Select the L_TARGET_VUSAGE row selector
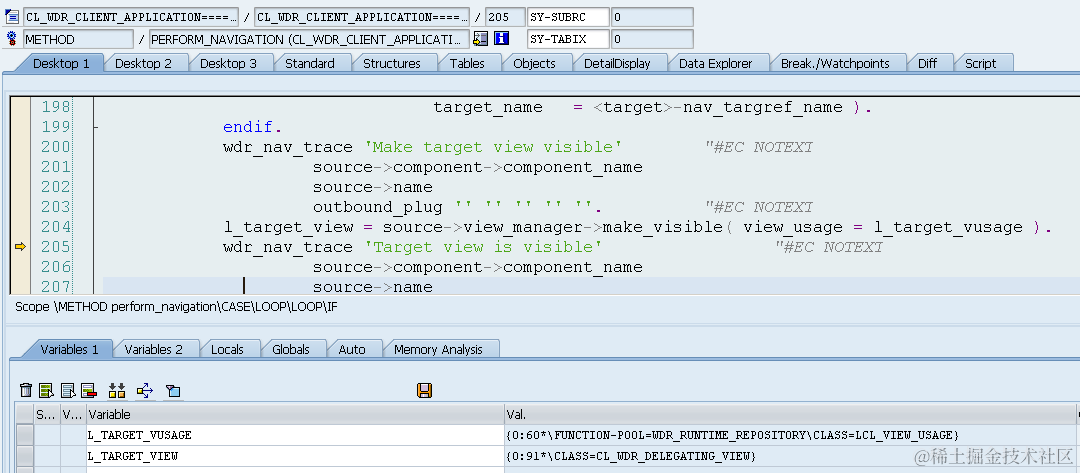 (x=25, y=435)
